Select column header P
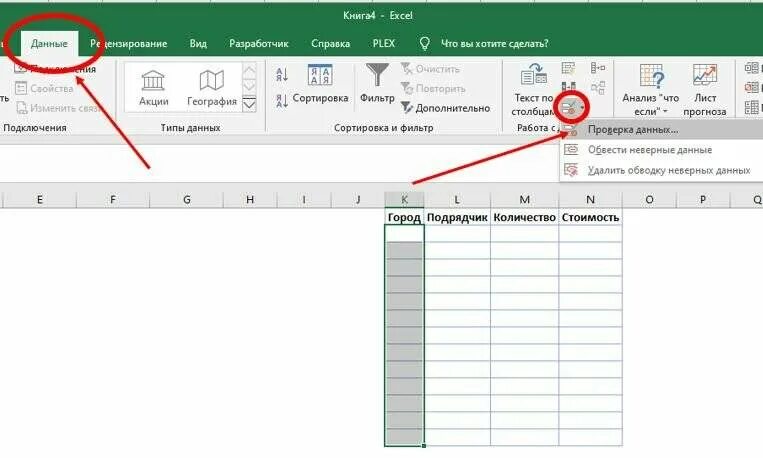 click(703, 200)
